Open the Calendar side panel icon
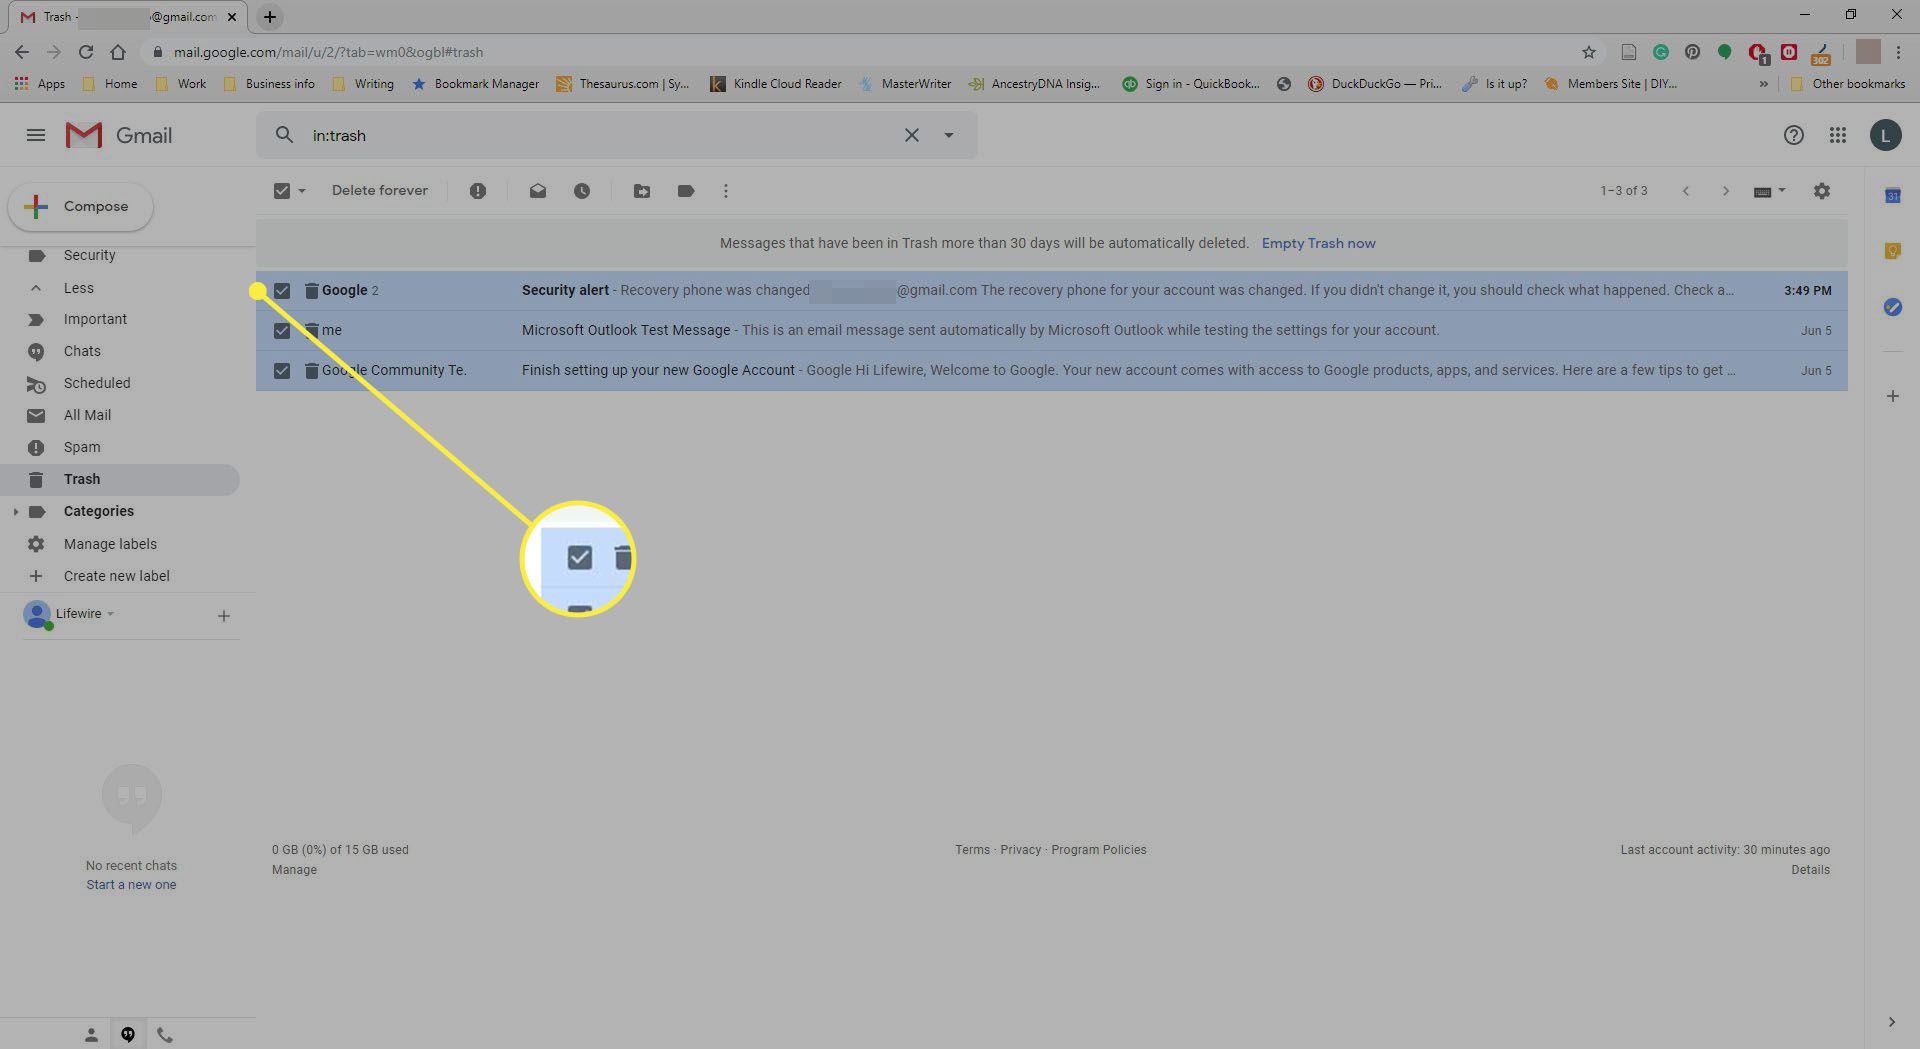Screen dimensions: 1920x1049 (x=1893, y=196)
